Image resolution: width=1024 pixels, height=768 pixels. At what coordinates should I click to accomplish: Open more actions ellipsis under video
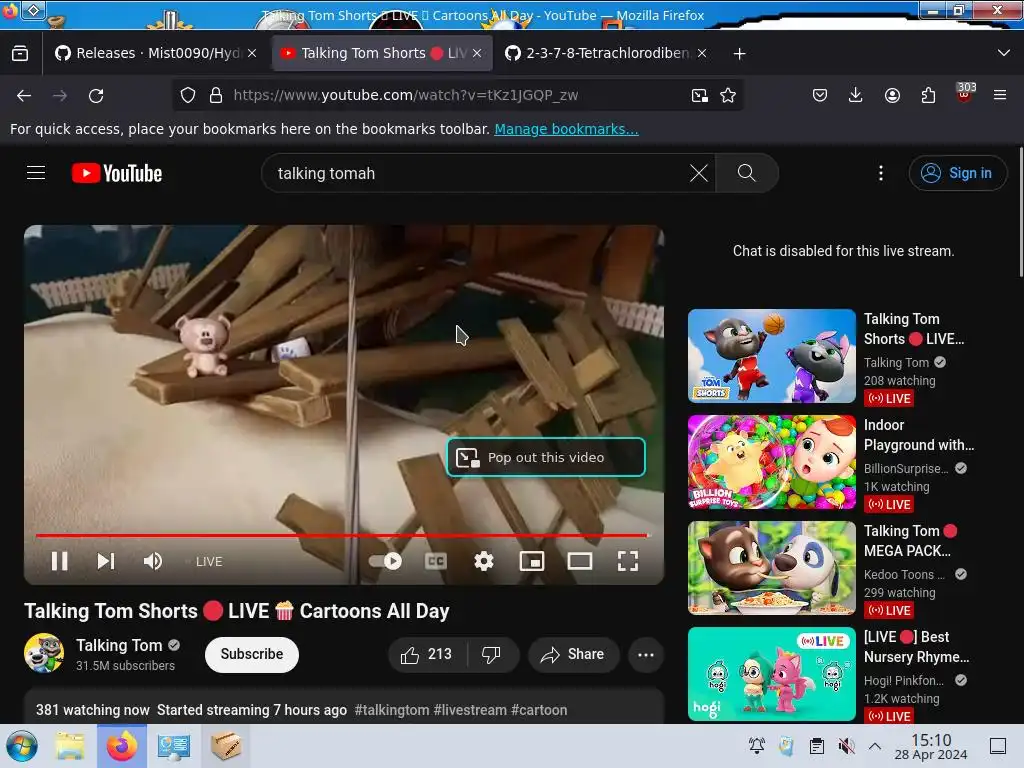[646, 654]
